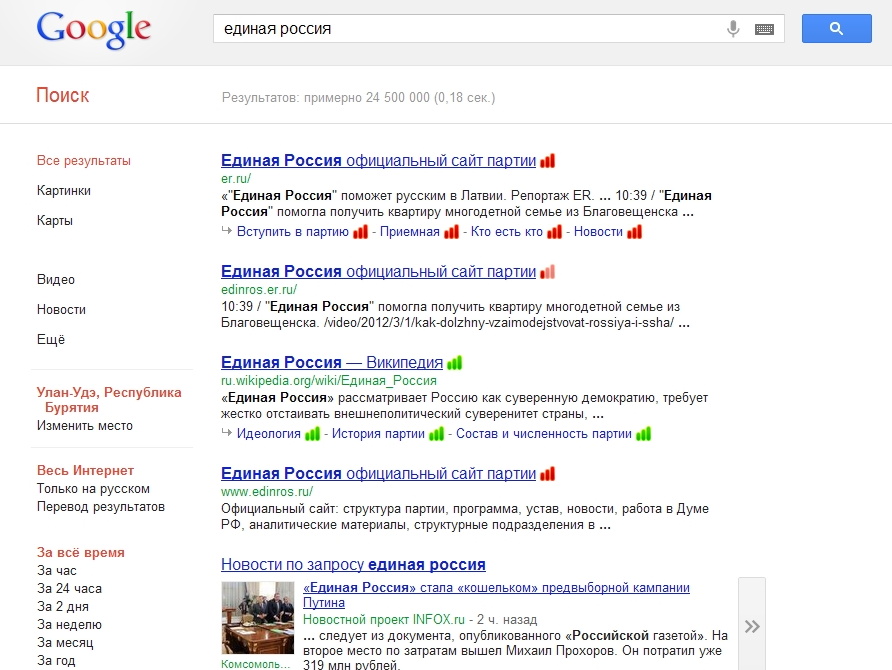This screenshot has height=670, width=892.
Task: Open the on-screen keyboard icon
Action: click(x=764, y=29)
